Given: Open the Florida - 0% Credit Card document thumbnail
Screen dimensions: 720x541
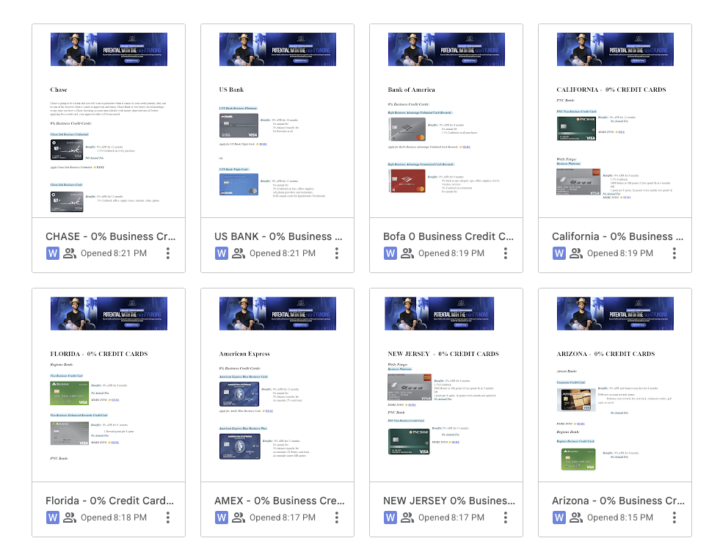Looking at the screenshot, I should [x=109, y=385].
